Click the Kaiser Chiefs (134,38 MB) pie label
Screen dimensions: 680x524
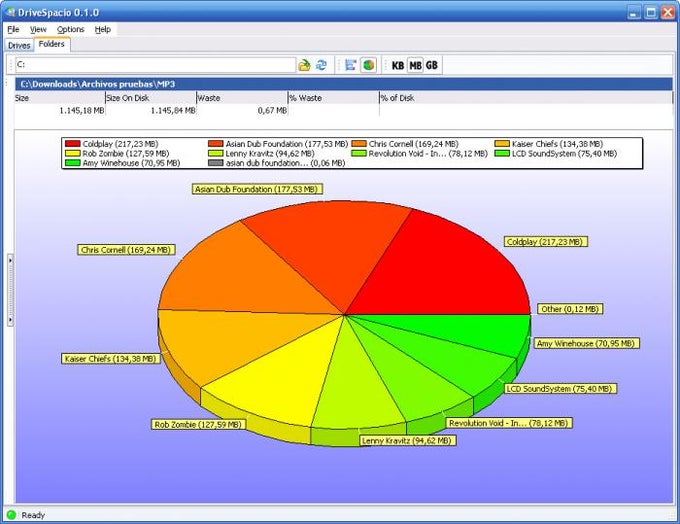point(111,359)
